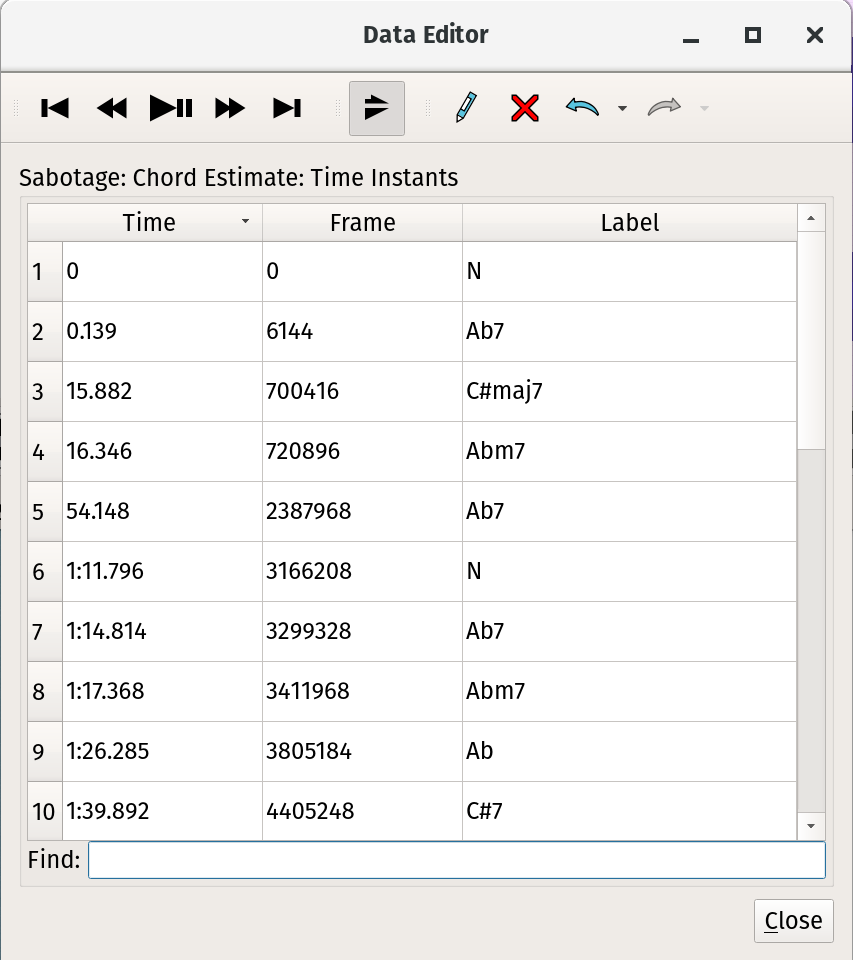Toggle the track playback position button
The image size is (853, 960).
click(376, 108)
